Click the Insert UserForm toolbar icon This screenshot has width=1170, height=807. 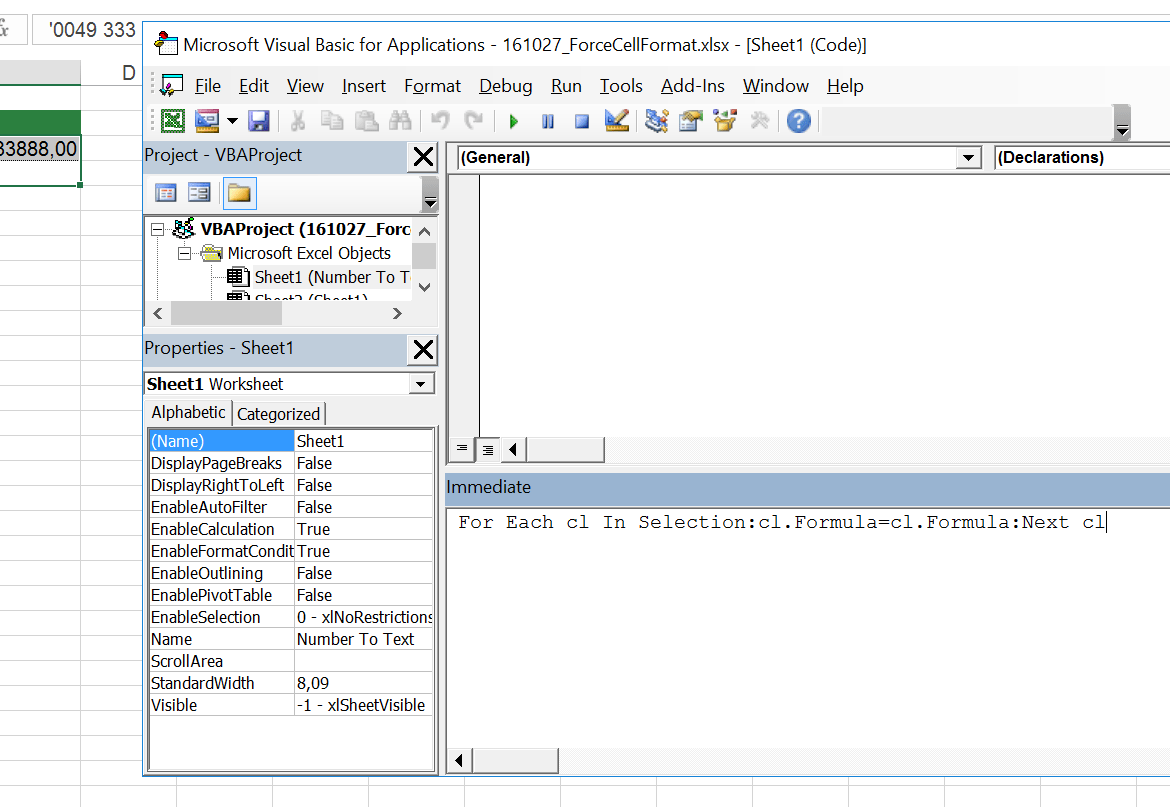[207, 121]
